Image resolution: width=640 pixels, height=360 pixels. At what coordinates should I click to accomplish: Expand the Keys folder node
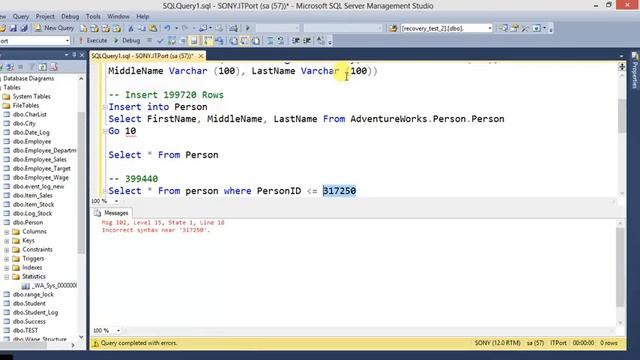click(7, 240)
